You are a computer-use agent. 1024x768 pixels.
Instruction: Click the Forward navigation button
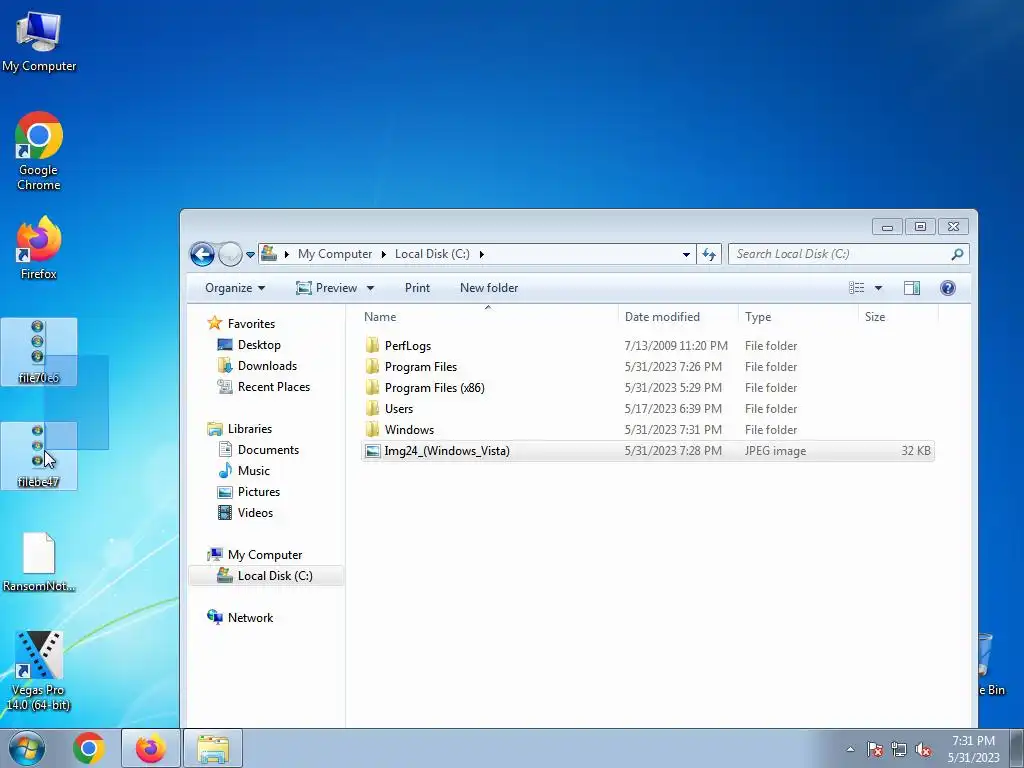click(230, 254)
